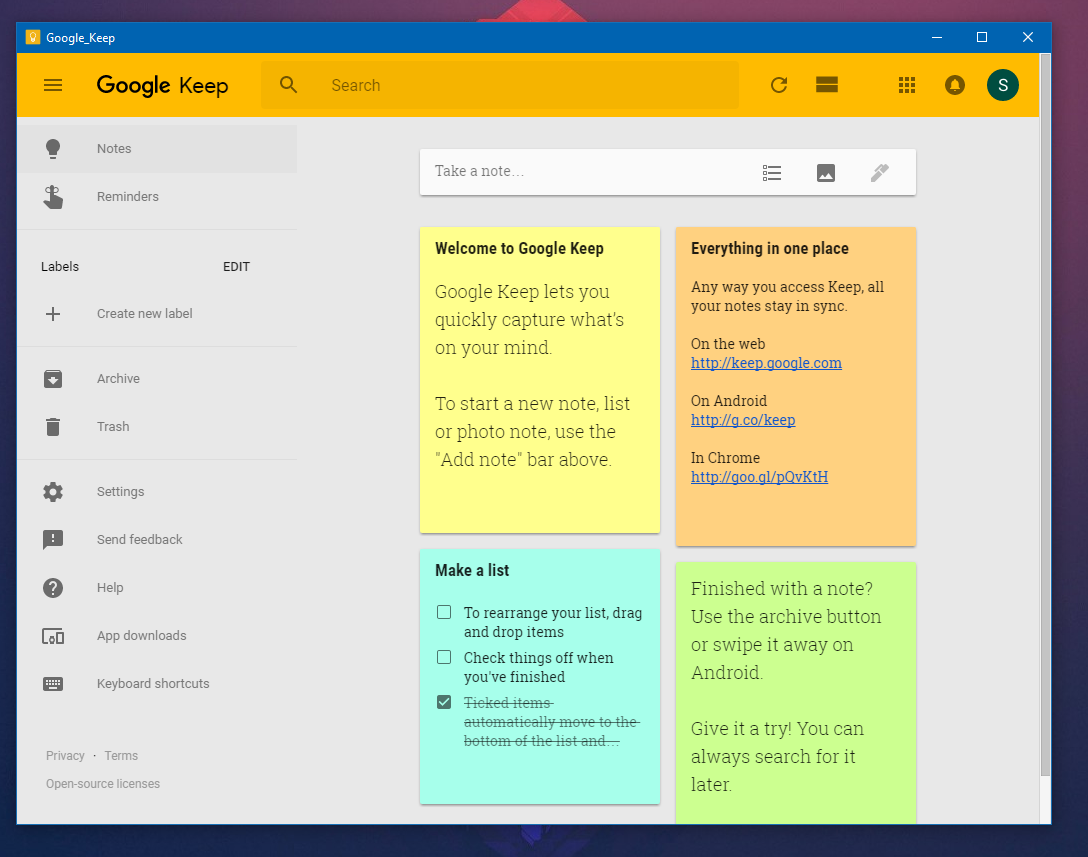Click the search magnifier icon
1088x857 pixels.
(289, 85)
